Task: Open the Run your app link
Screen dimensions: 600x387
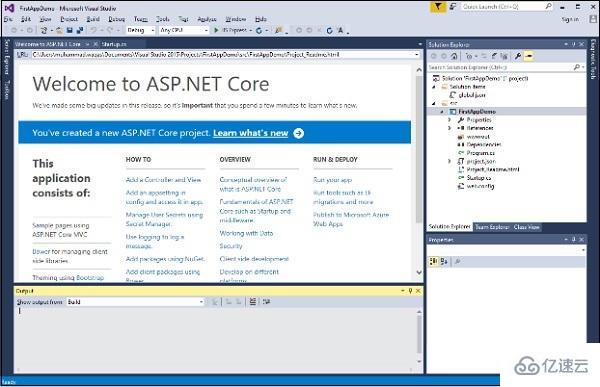Action: tap(333, 180)
